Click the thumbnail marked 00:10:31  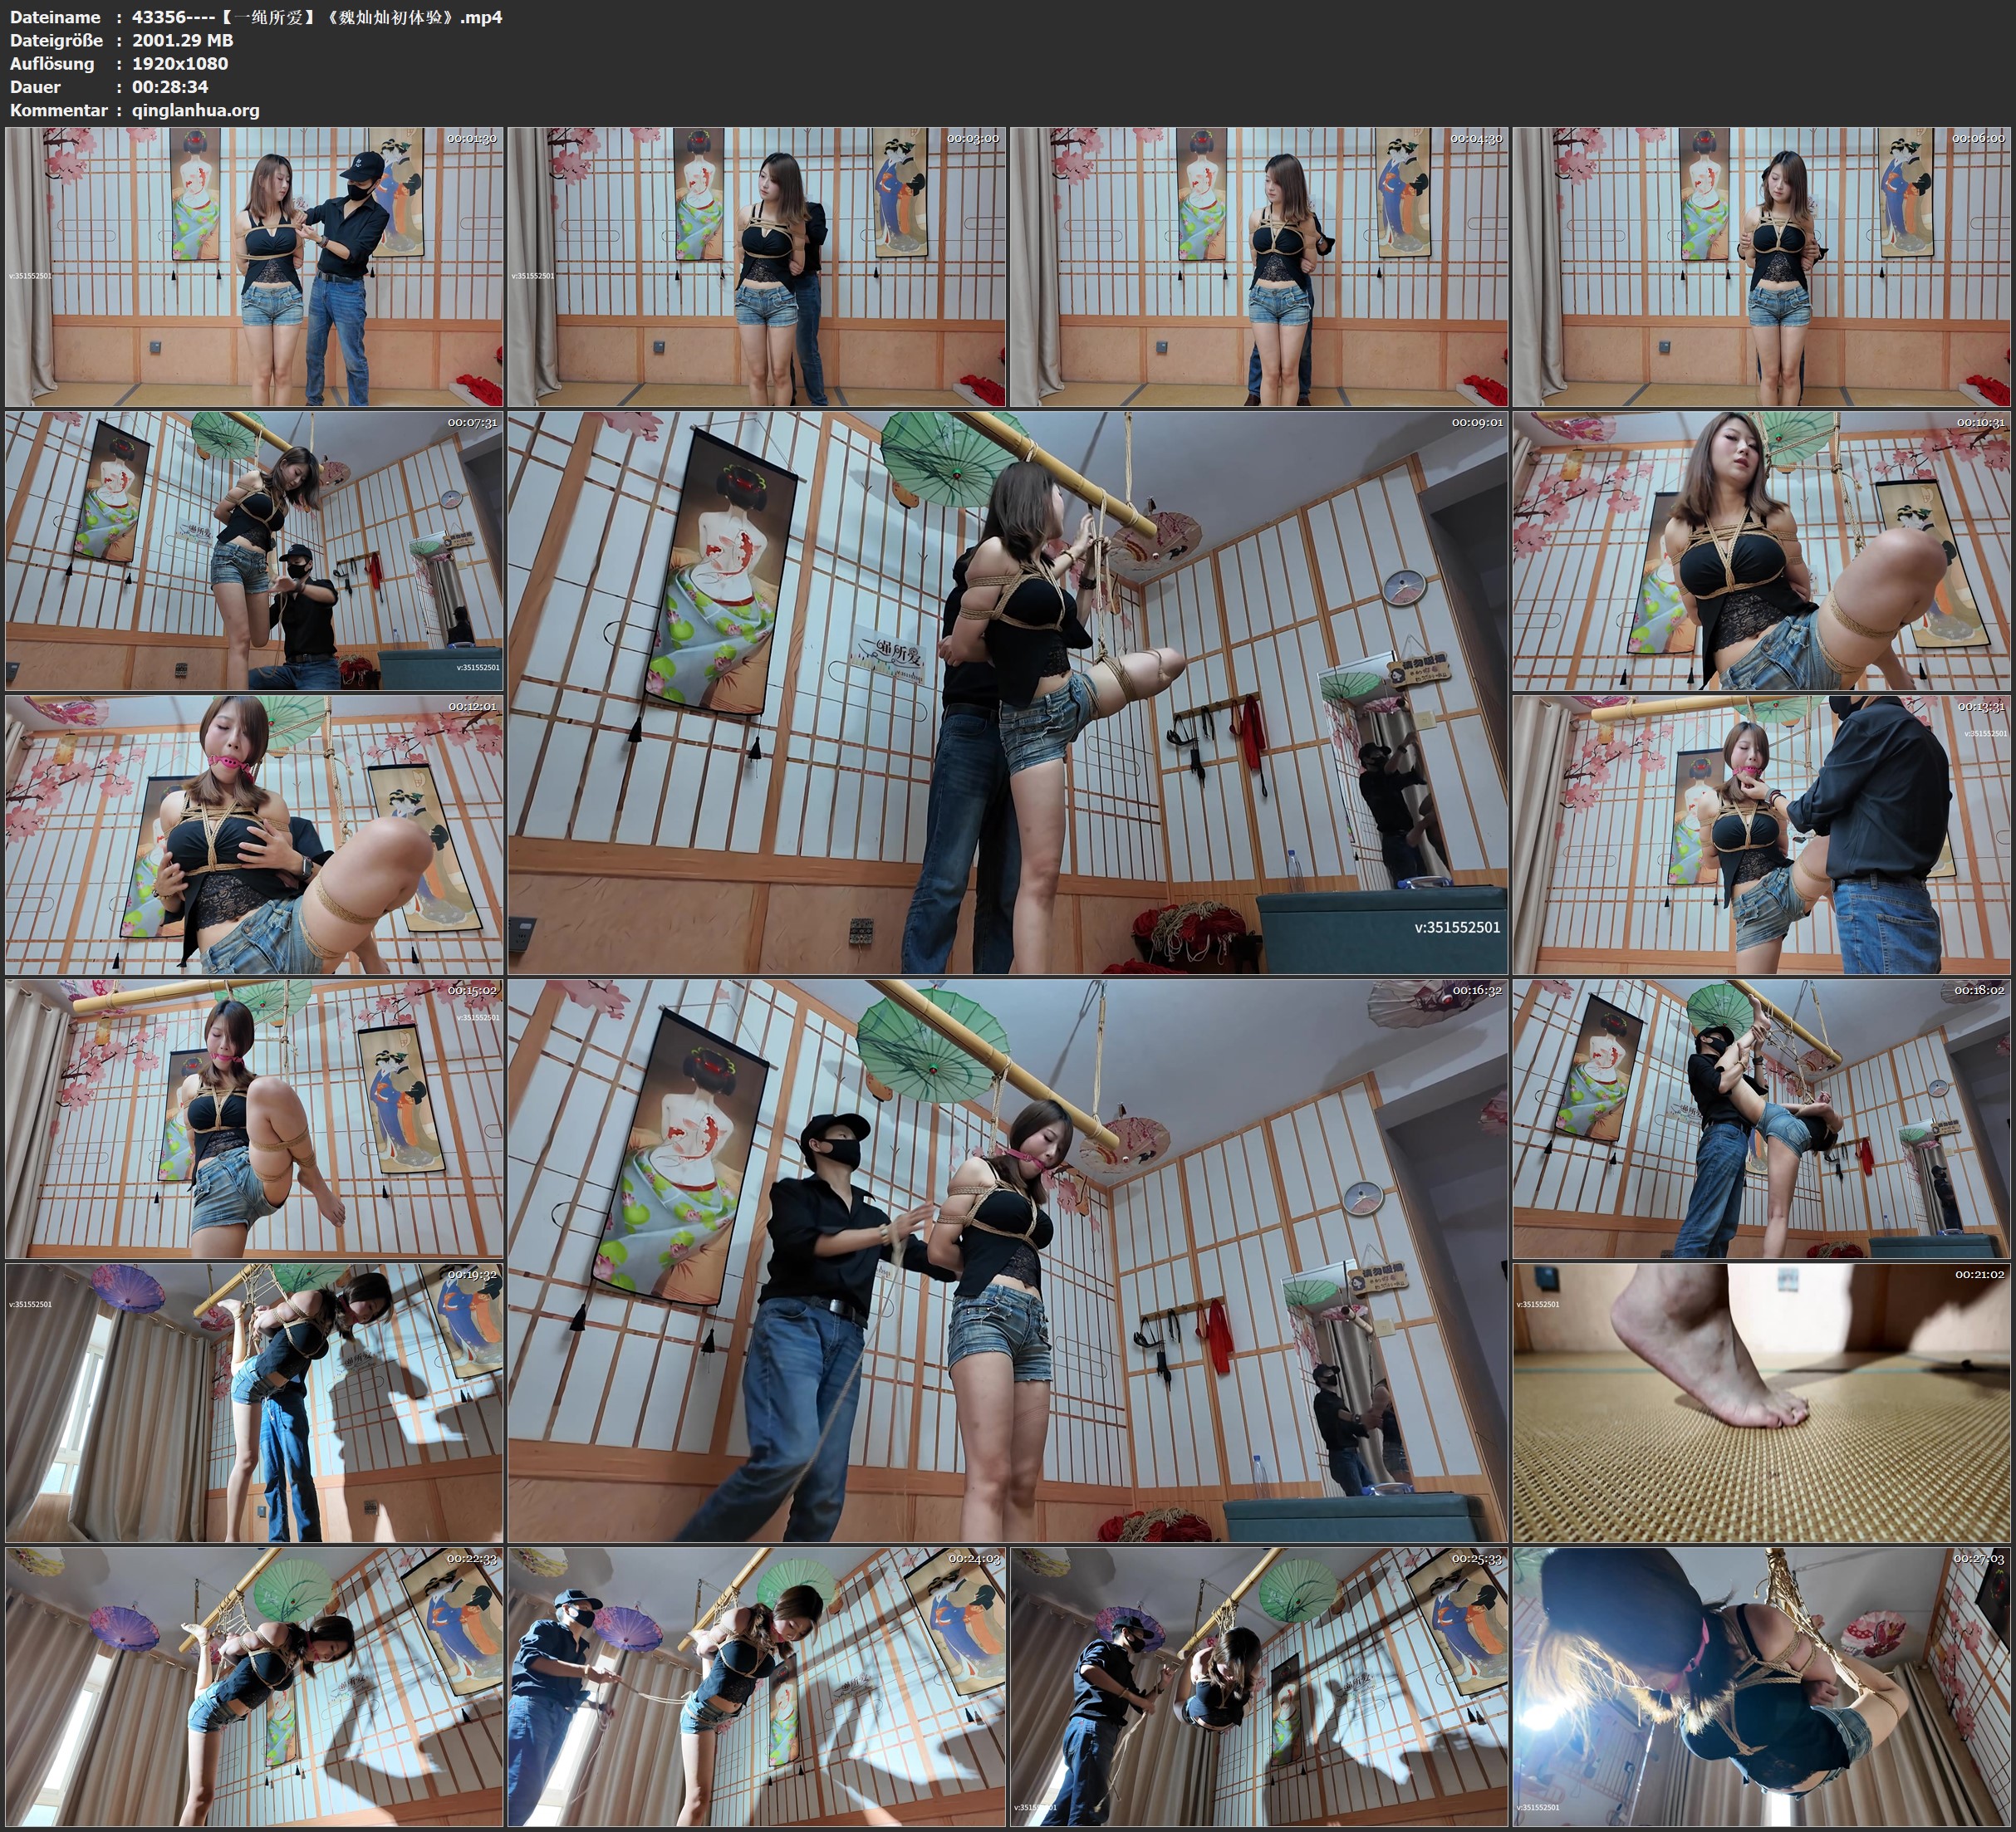1762,551
